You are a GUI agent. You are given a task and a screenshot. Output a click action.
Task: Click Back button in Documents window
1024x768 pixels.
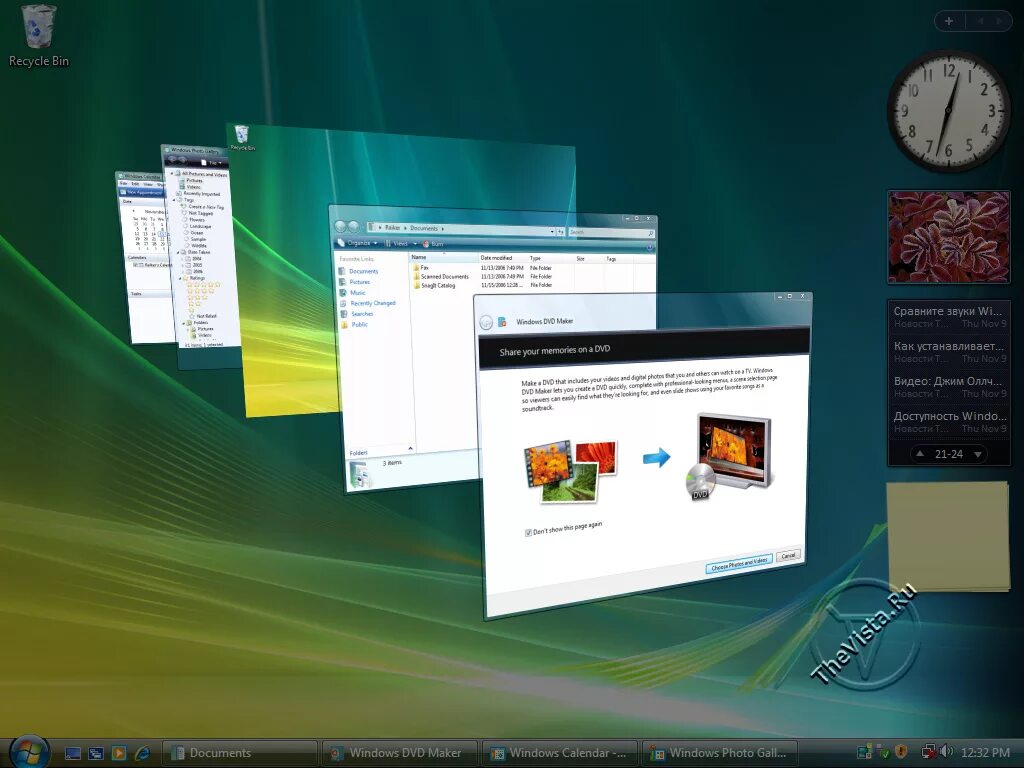(340, 226)
